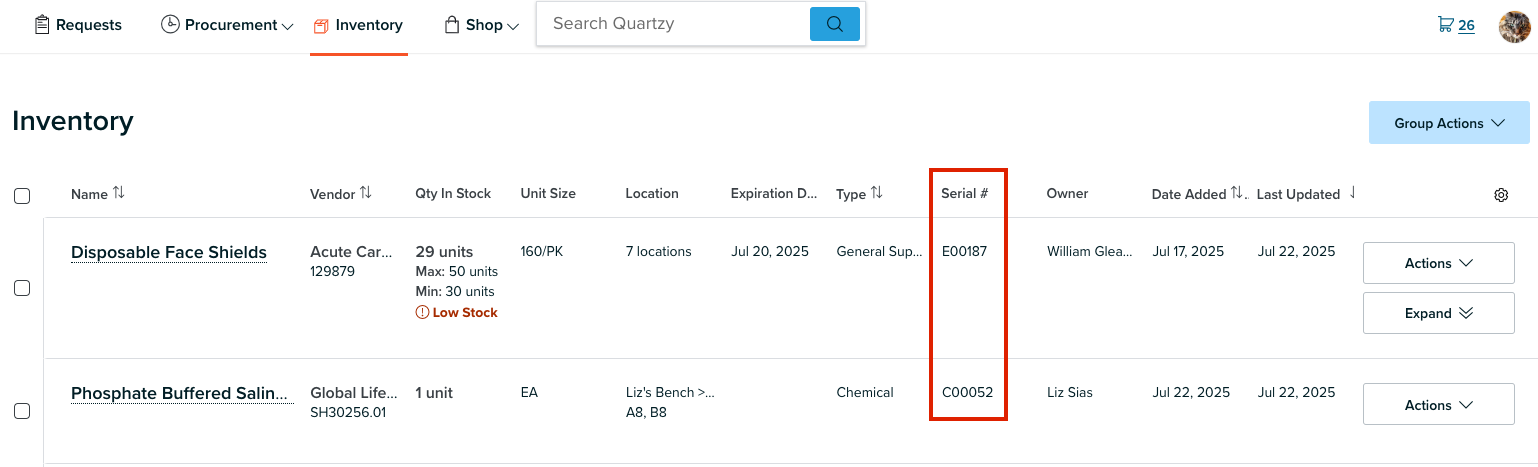Click the Location column header
This screenshot has width=1538, height=467.
652,193
